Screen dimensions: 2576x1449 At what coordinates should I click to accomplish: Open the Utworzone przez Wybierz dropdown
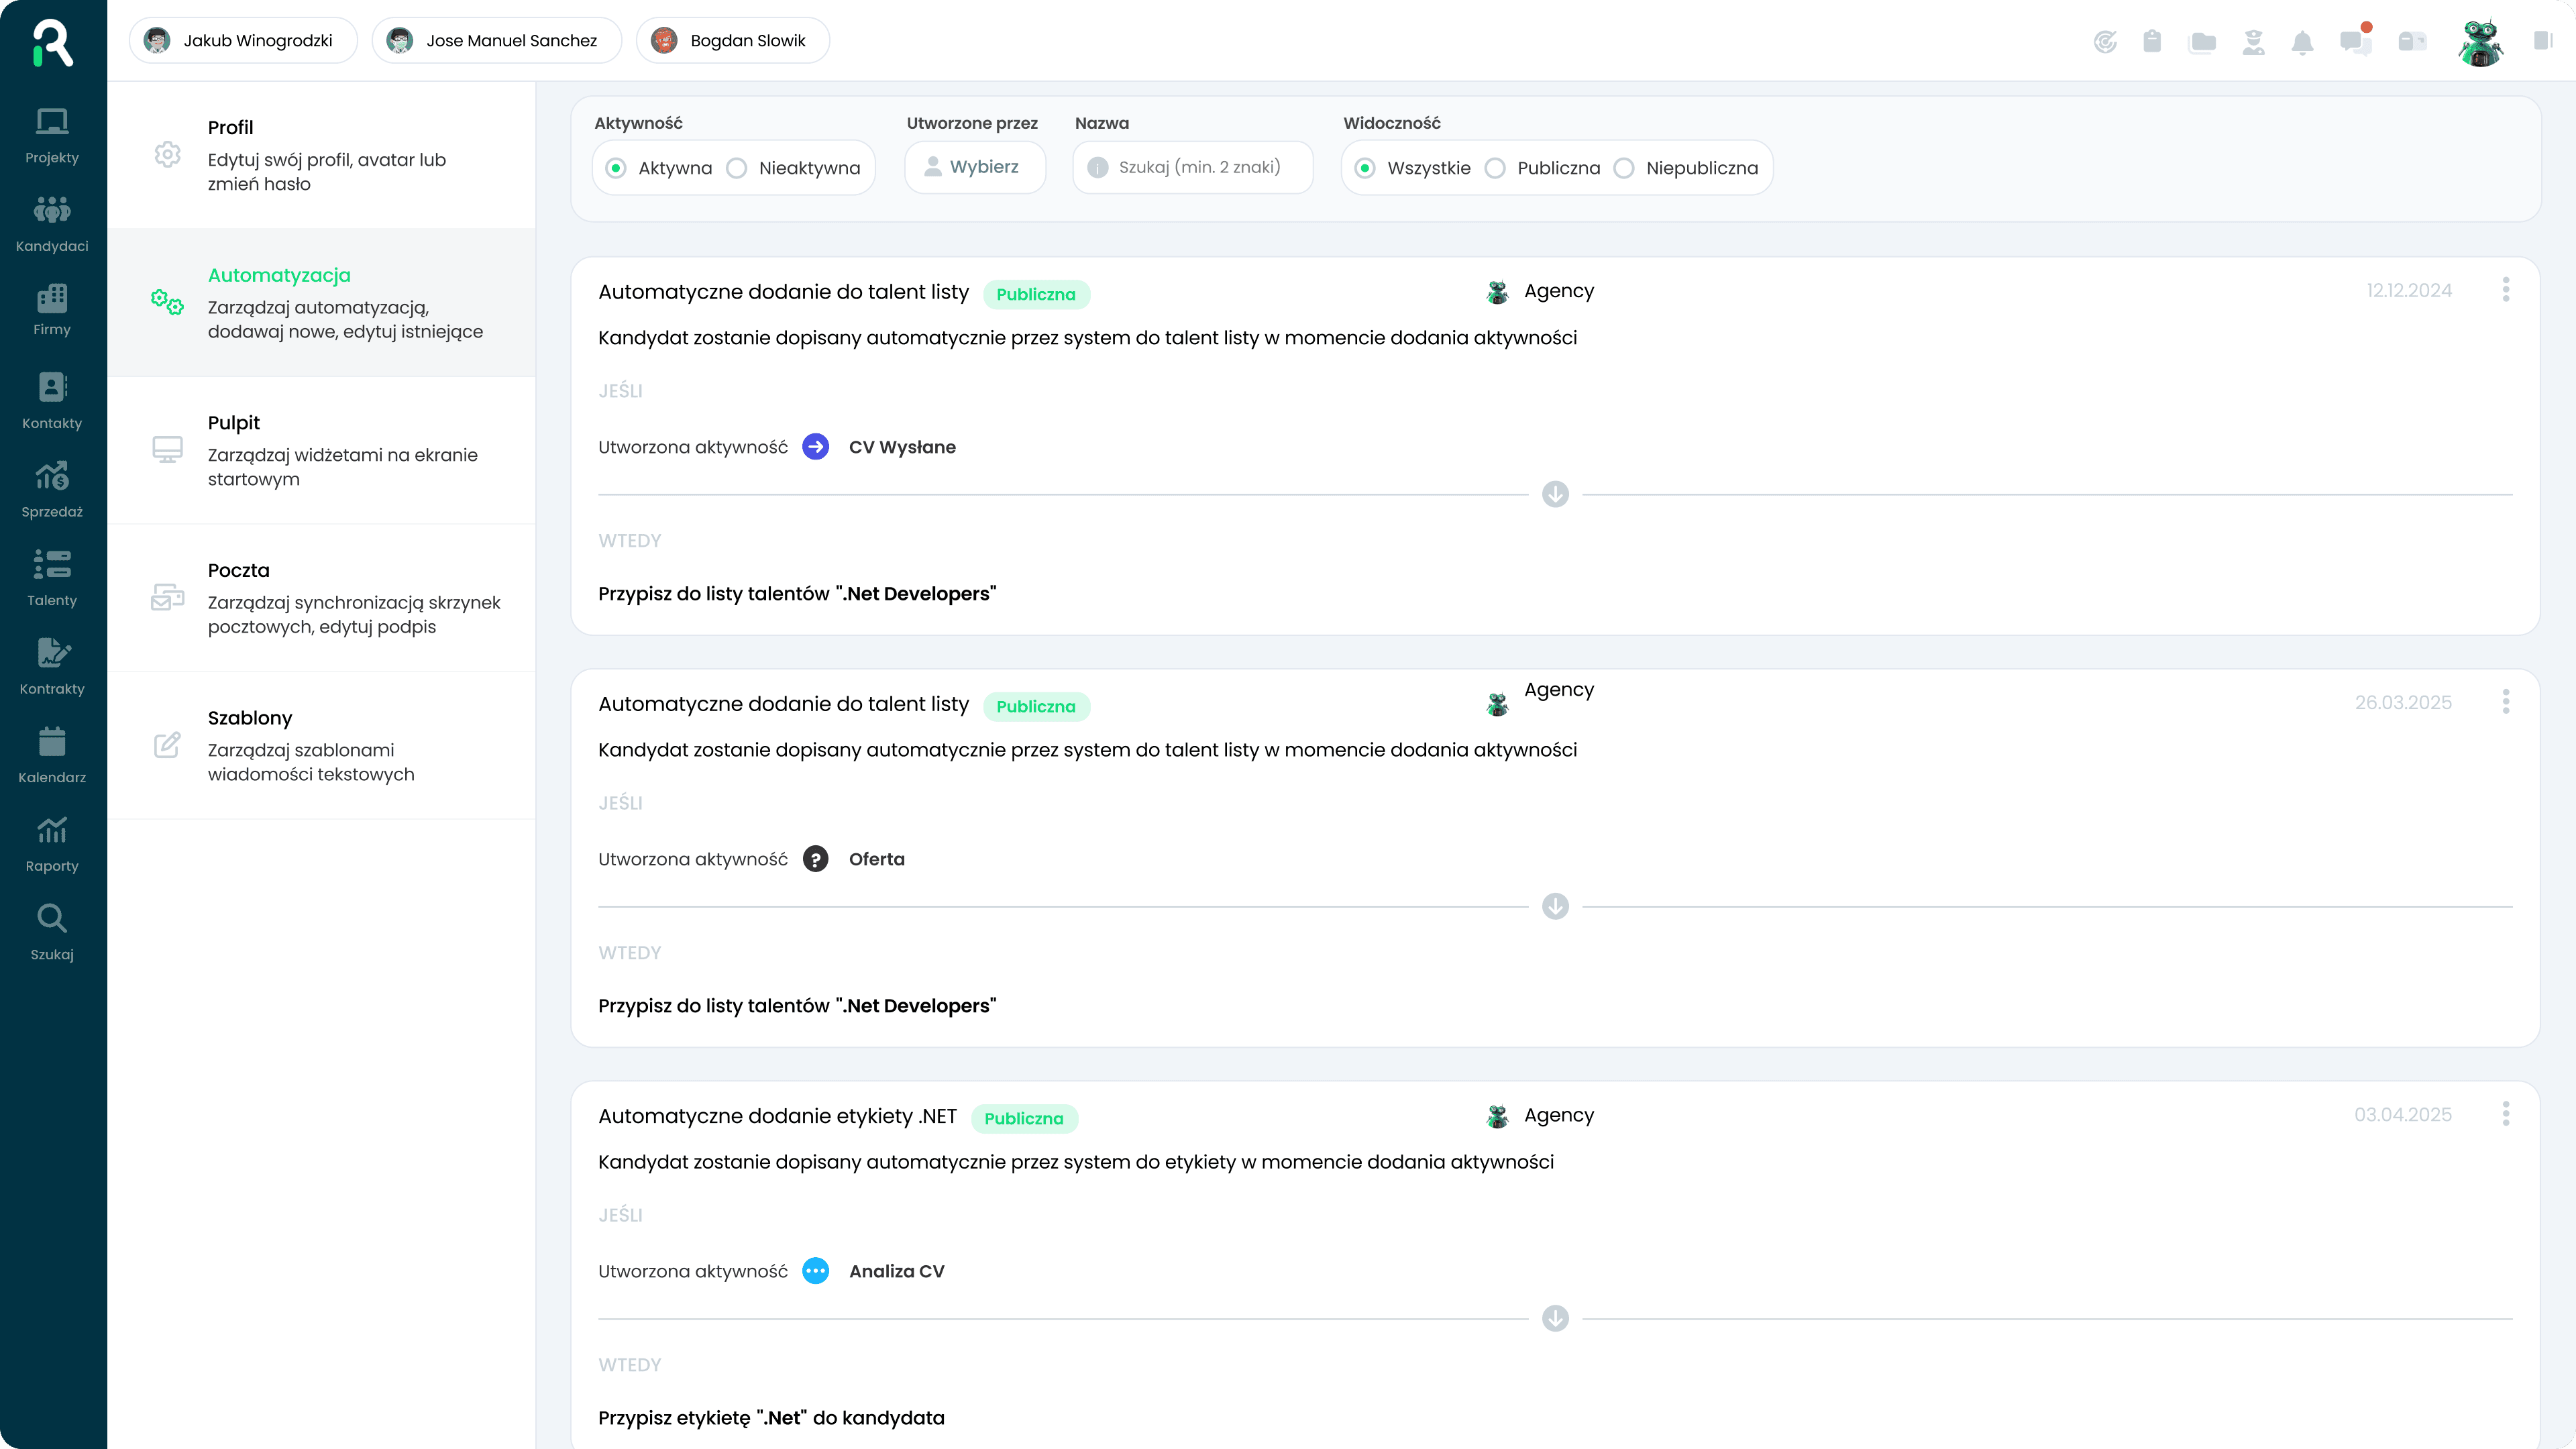coord(974,167)
